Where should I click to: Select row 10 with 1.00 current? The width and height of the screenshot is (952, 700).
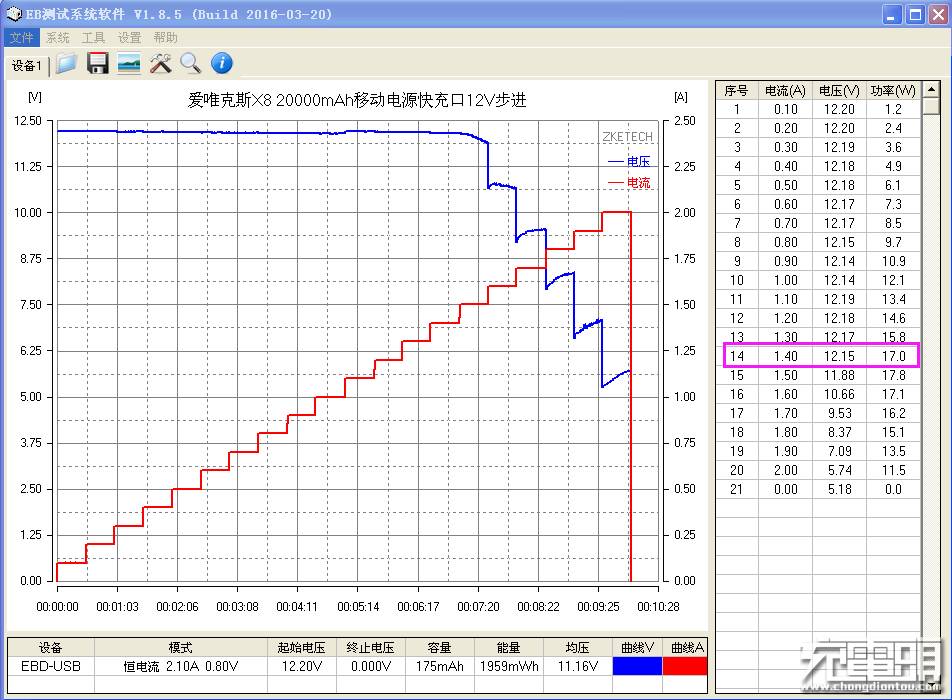[818, 280]
